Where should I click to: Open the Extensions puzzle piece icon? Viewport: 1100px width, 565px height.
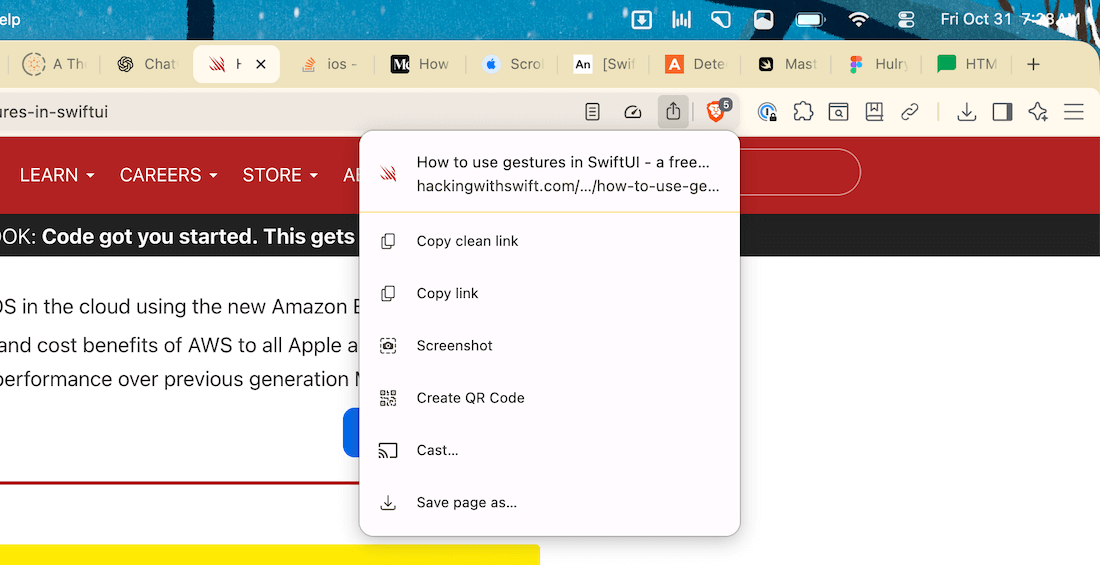coord(803,112)
